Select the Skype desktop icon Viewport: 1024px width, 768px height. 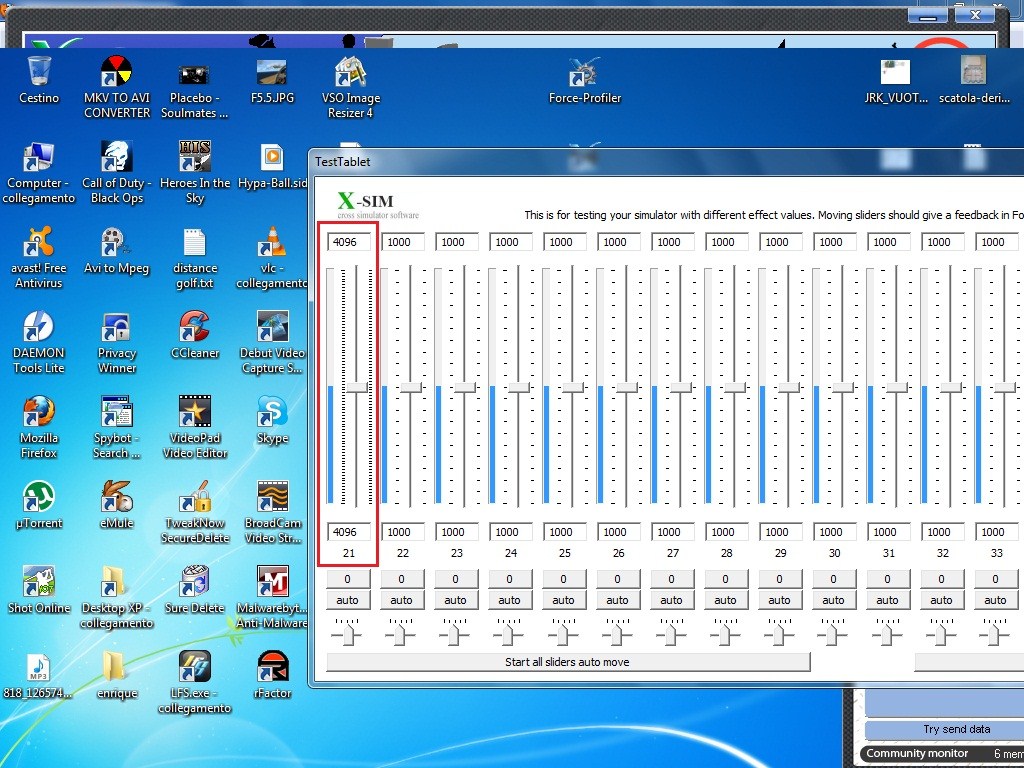272,412
